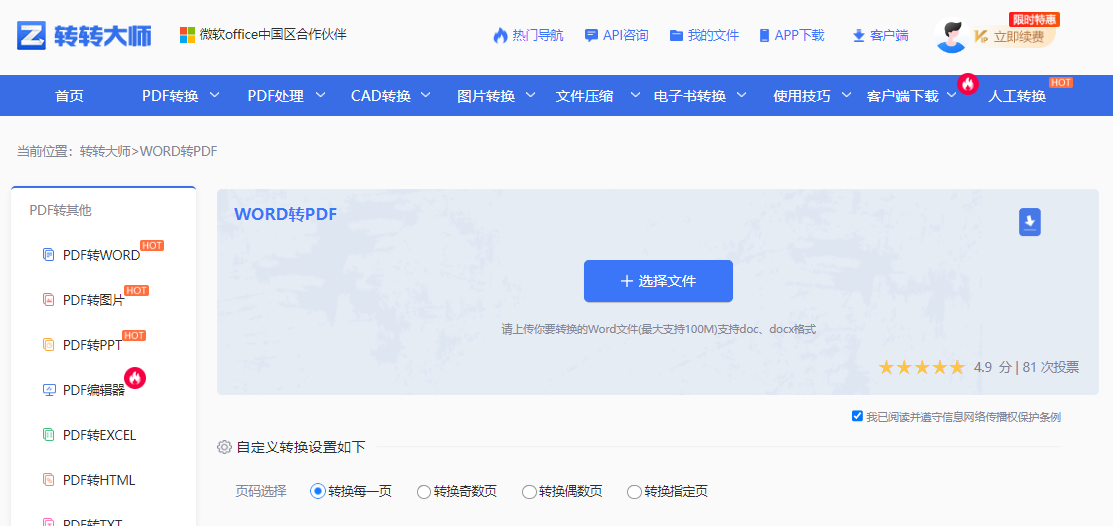Expand the 使用技巧 dropdown chevron

pyautogui.click(x=846, y=94)
